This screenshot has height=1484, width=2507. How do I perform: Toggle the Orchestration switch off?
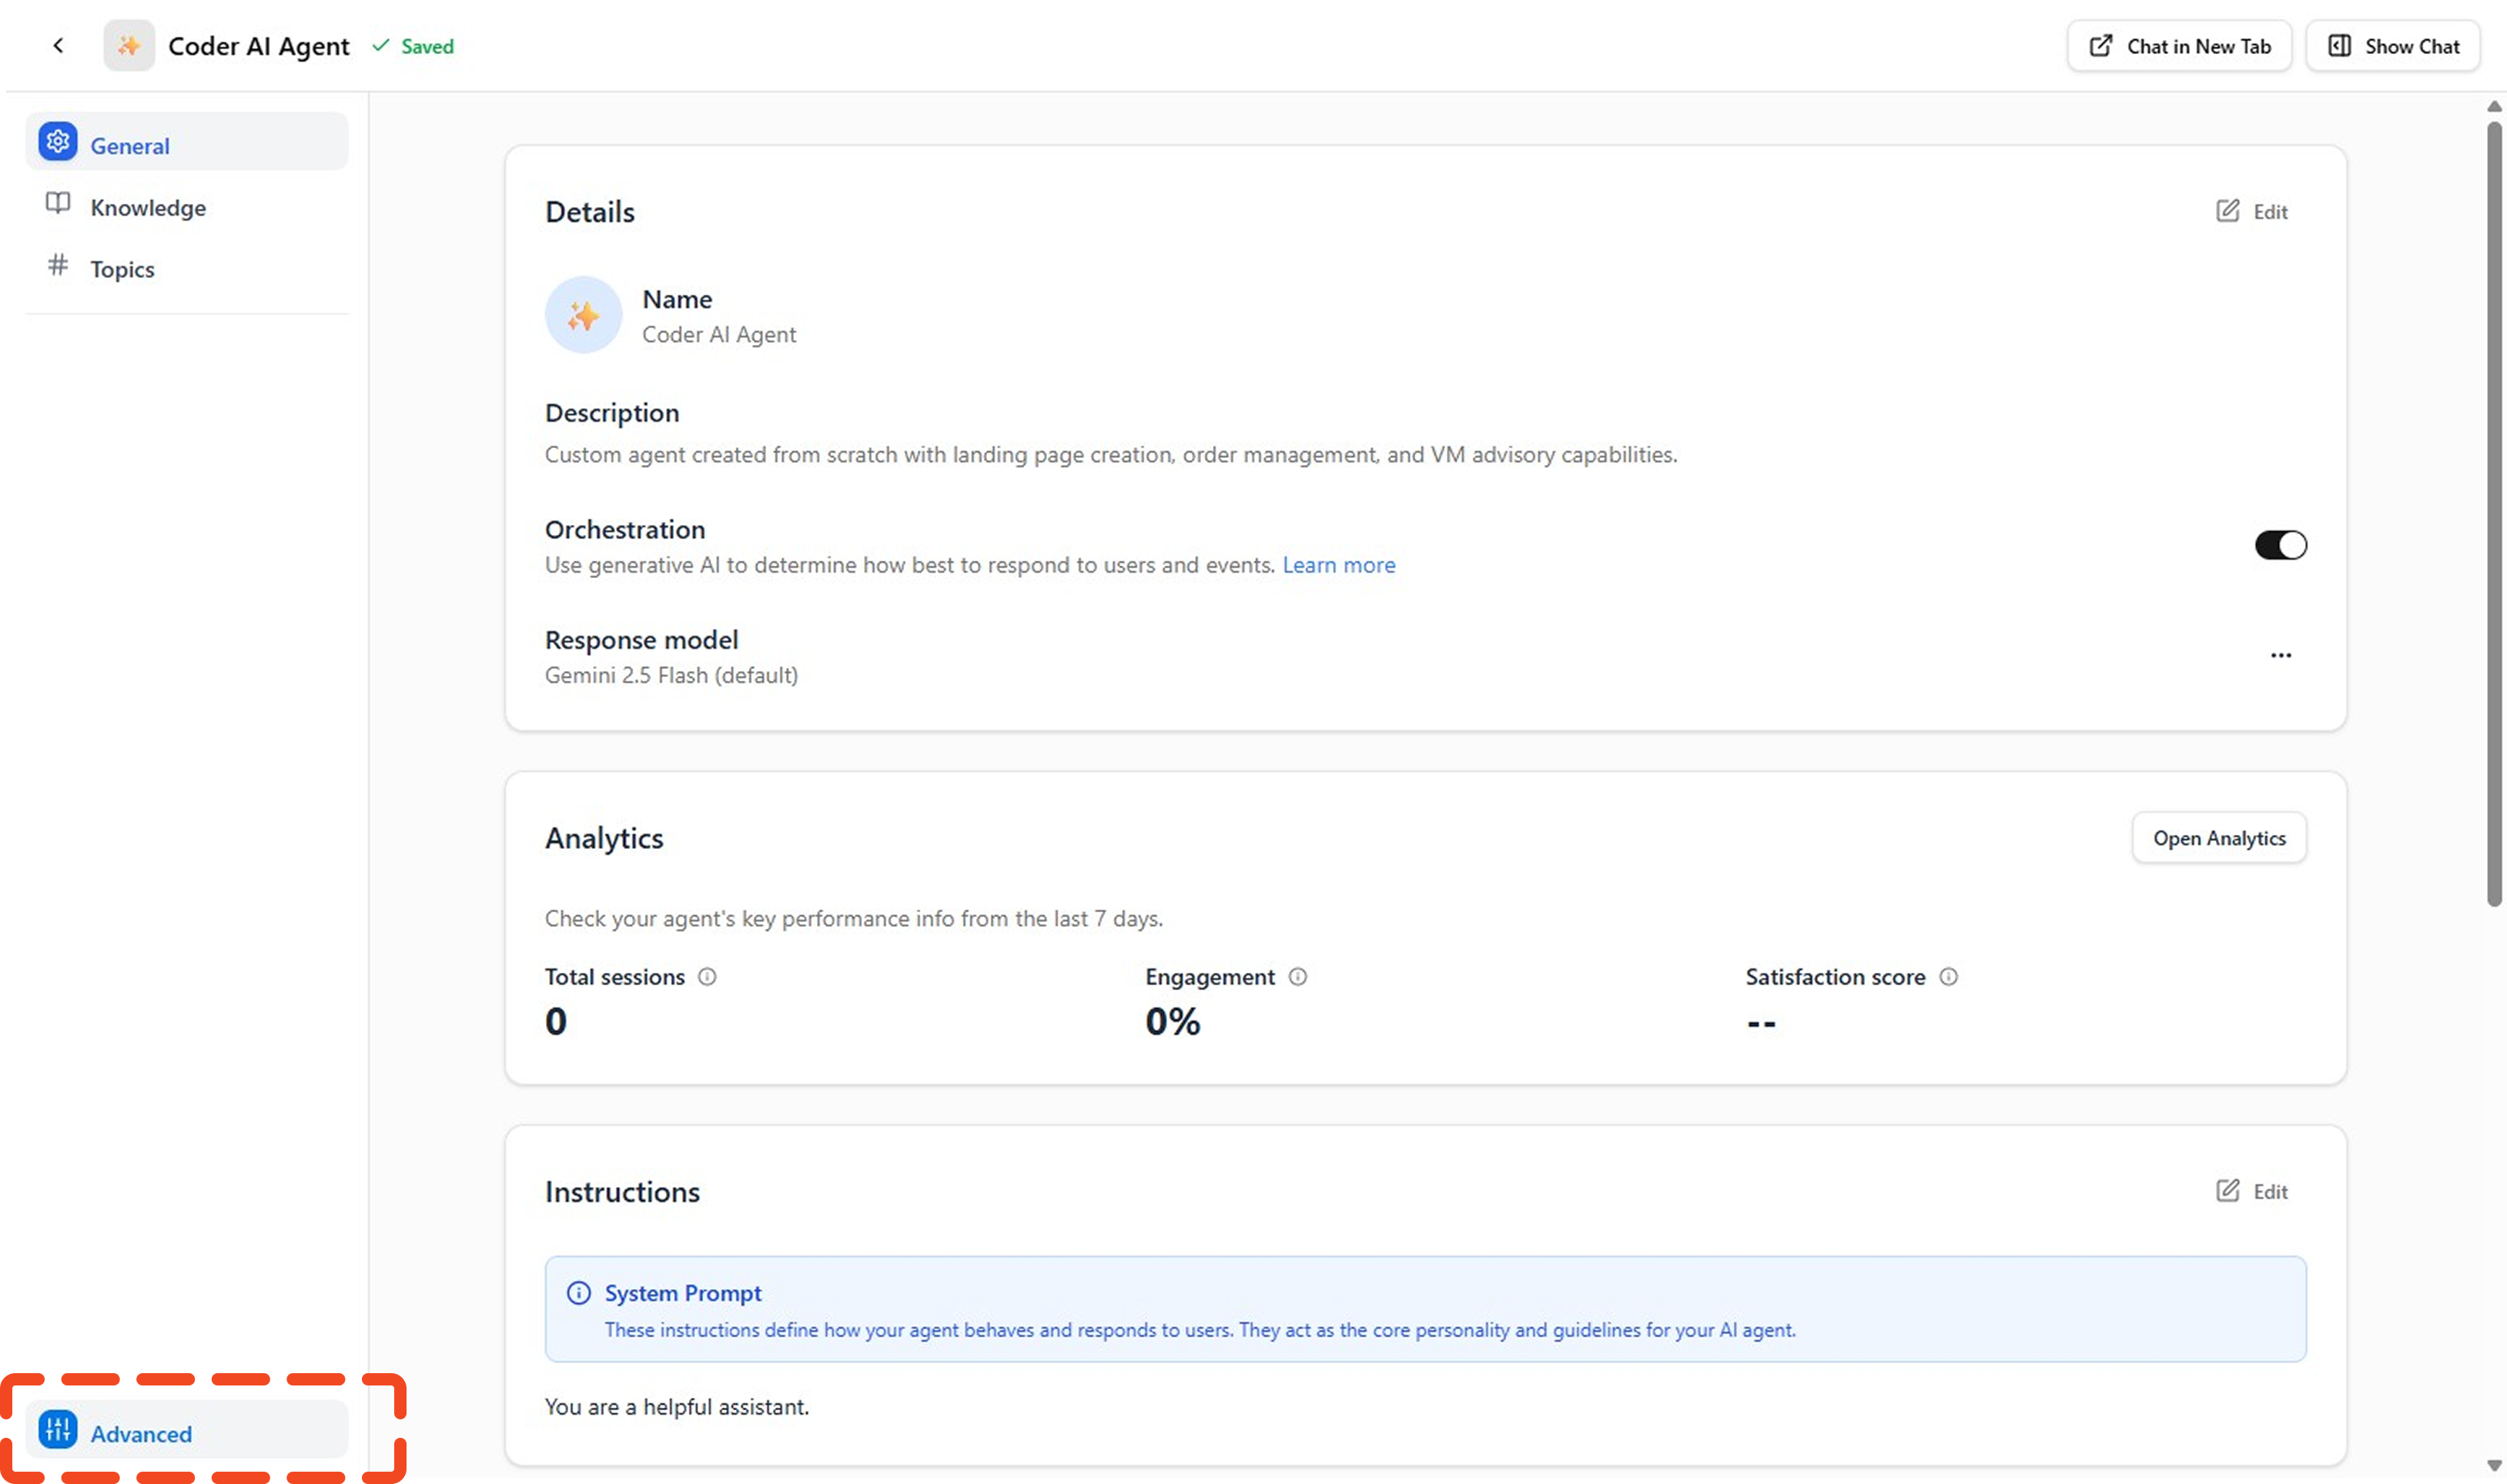pyautogui.click(x=2280, y=545)
